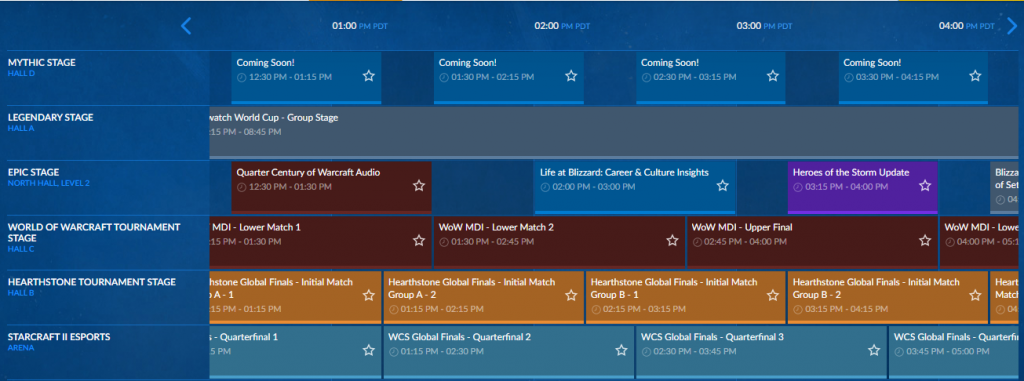The image size is (1024, 381).
Task: Select the Mythic Stage Hall D row label
Action: (42, 67)
